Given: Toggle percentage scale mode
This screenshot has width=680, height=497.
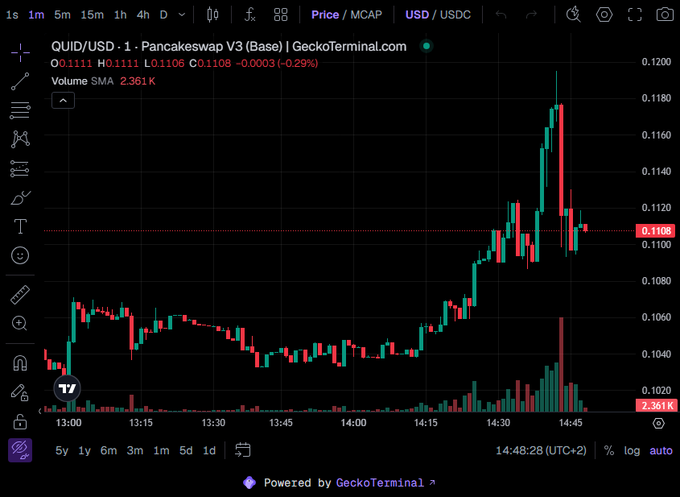Looking at the screenshot, I should [609, 451].
